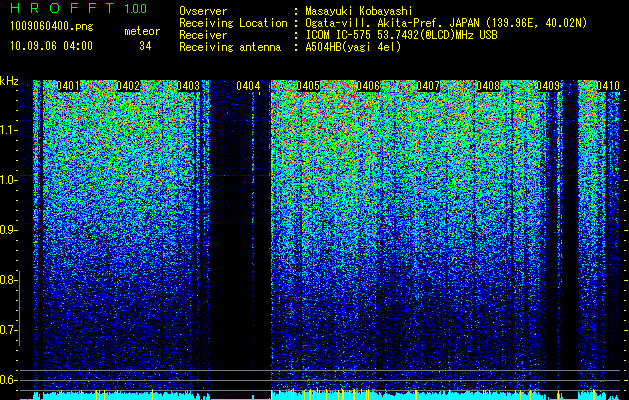The width and height of the screenshot is (629, 400).
Task: Click the 0403 time marker
Action: click(x=188, y=86)
